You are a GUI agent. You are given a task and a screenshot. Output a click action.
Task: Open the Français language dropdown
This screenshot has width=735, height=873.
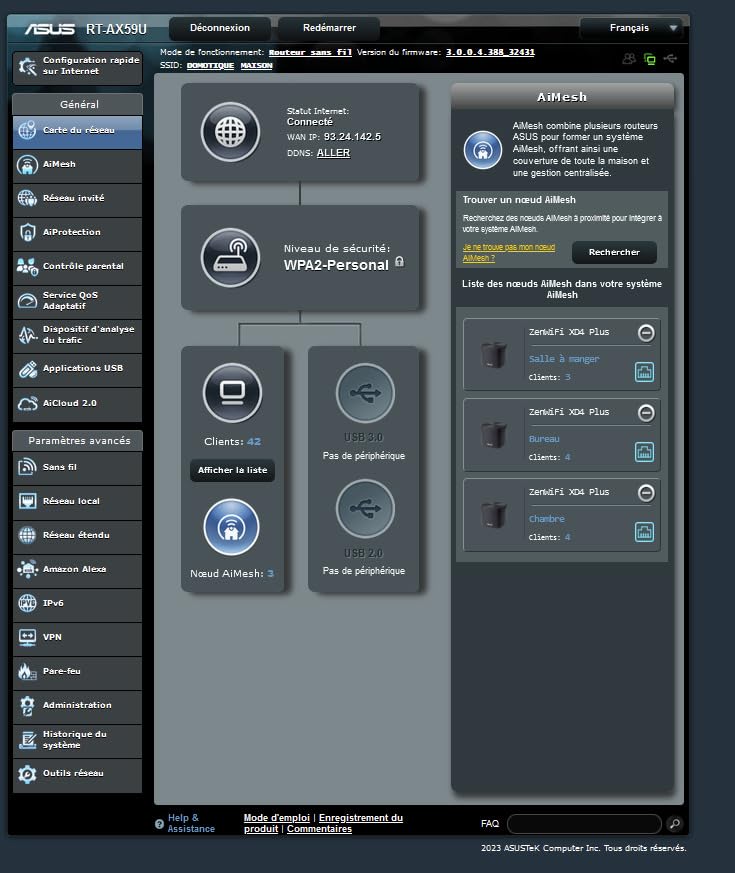631,28
